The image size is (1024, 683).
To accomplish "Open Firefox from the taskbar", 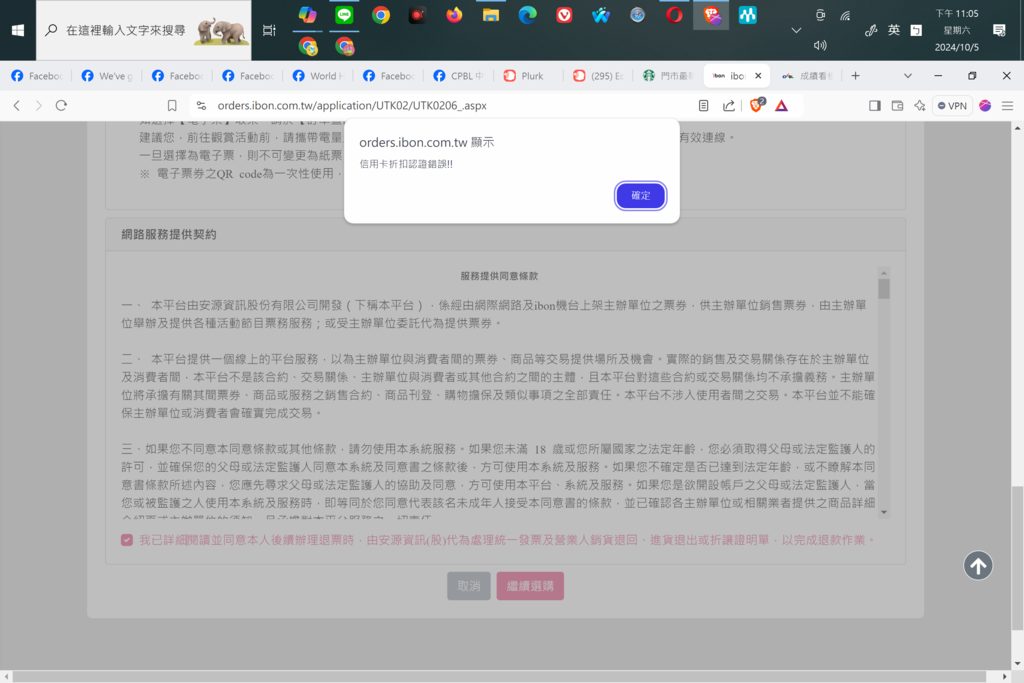I will 454,15.
